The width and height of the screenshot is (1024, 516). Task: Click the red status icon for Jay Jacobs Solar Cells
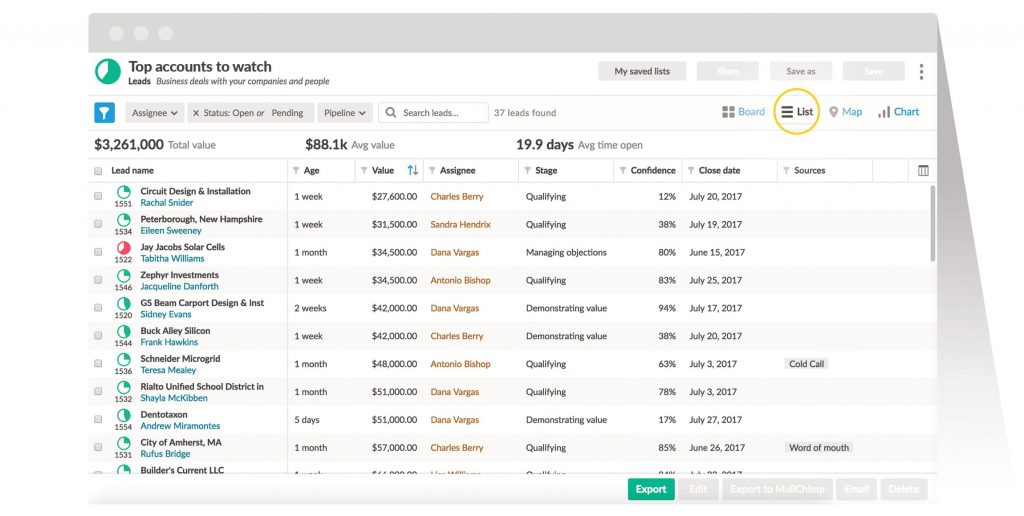coord(124,248)
